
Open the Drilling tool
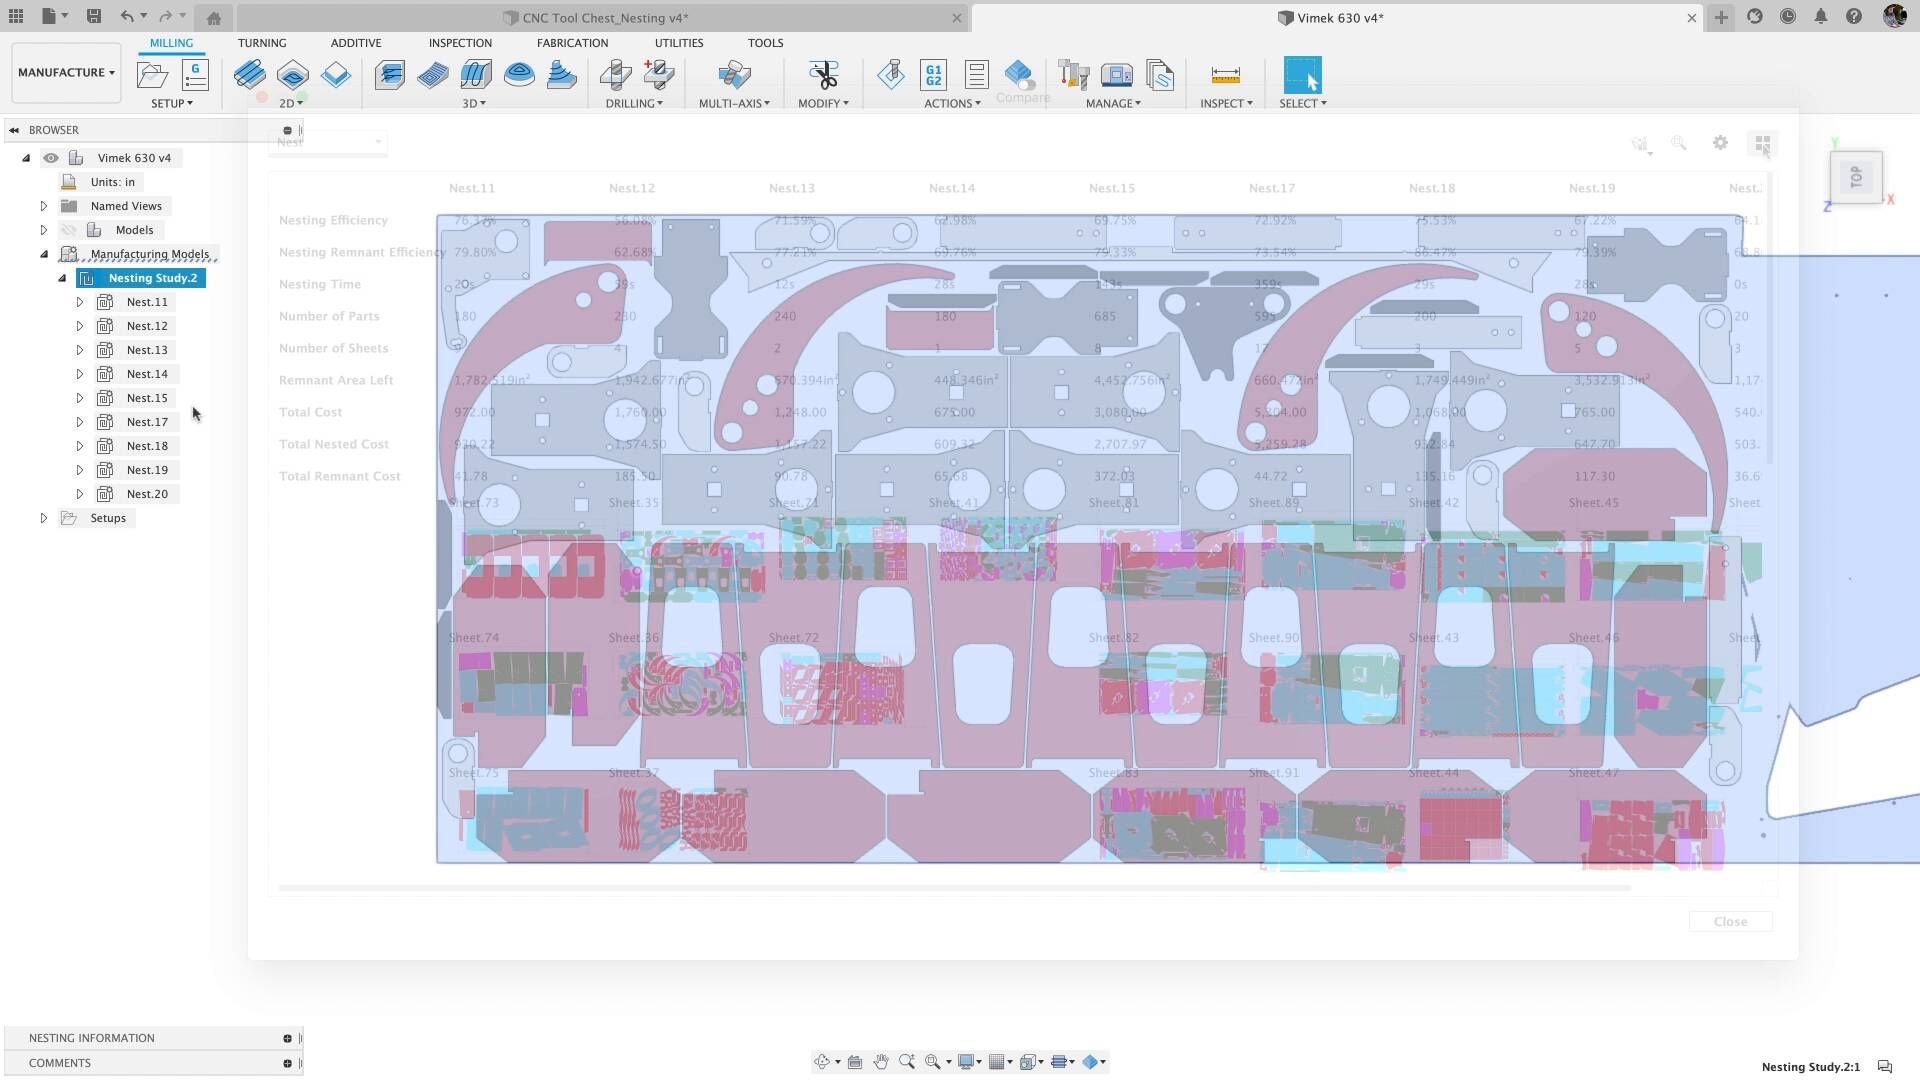(617, 75)
